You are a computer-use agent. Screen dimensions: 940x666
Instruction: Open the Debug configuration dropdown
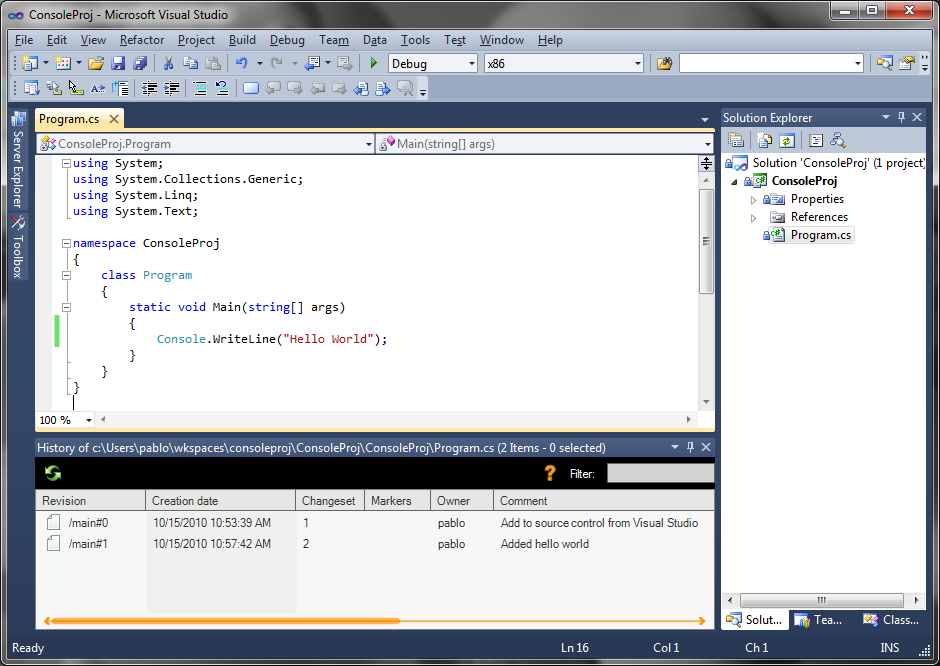471,64
